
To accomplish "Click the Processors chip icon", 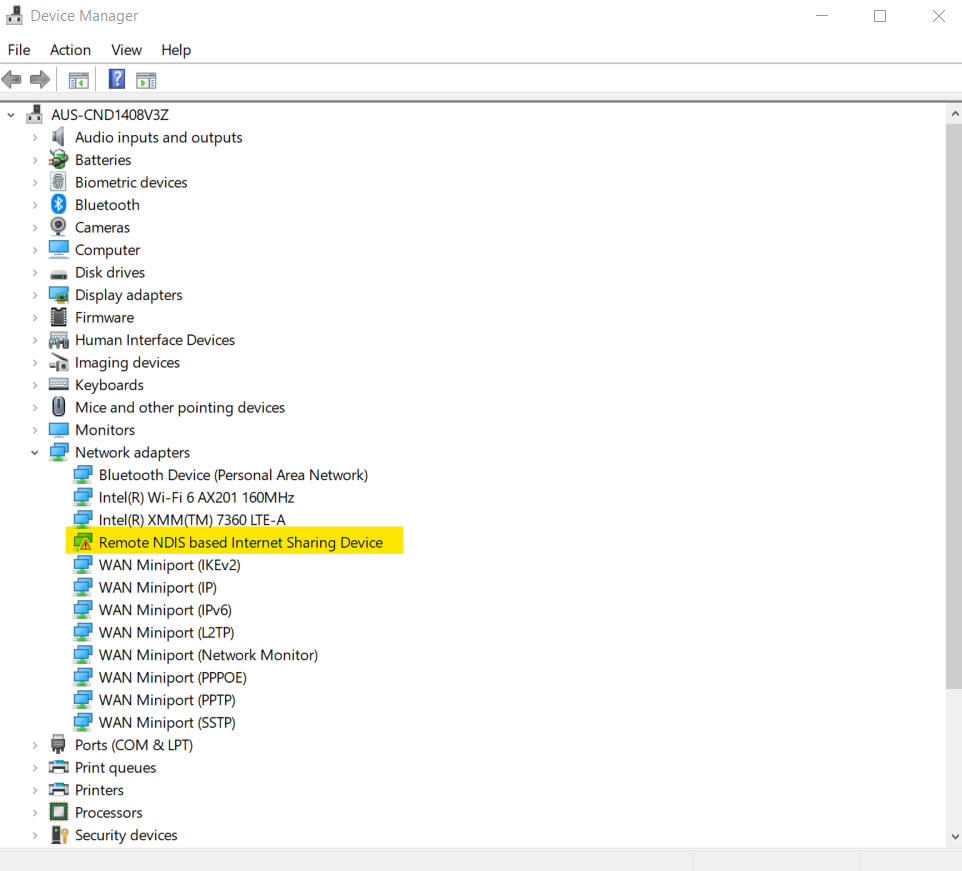I will [x=59, y=812].
